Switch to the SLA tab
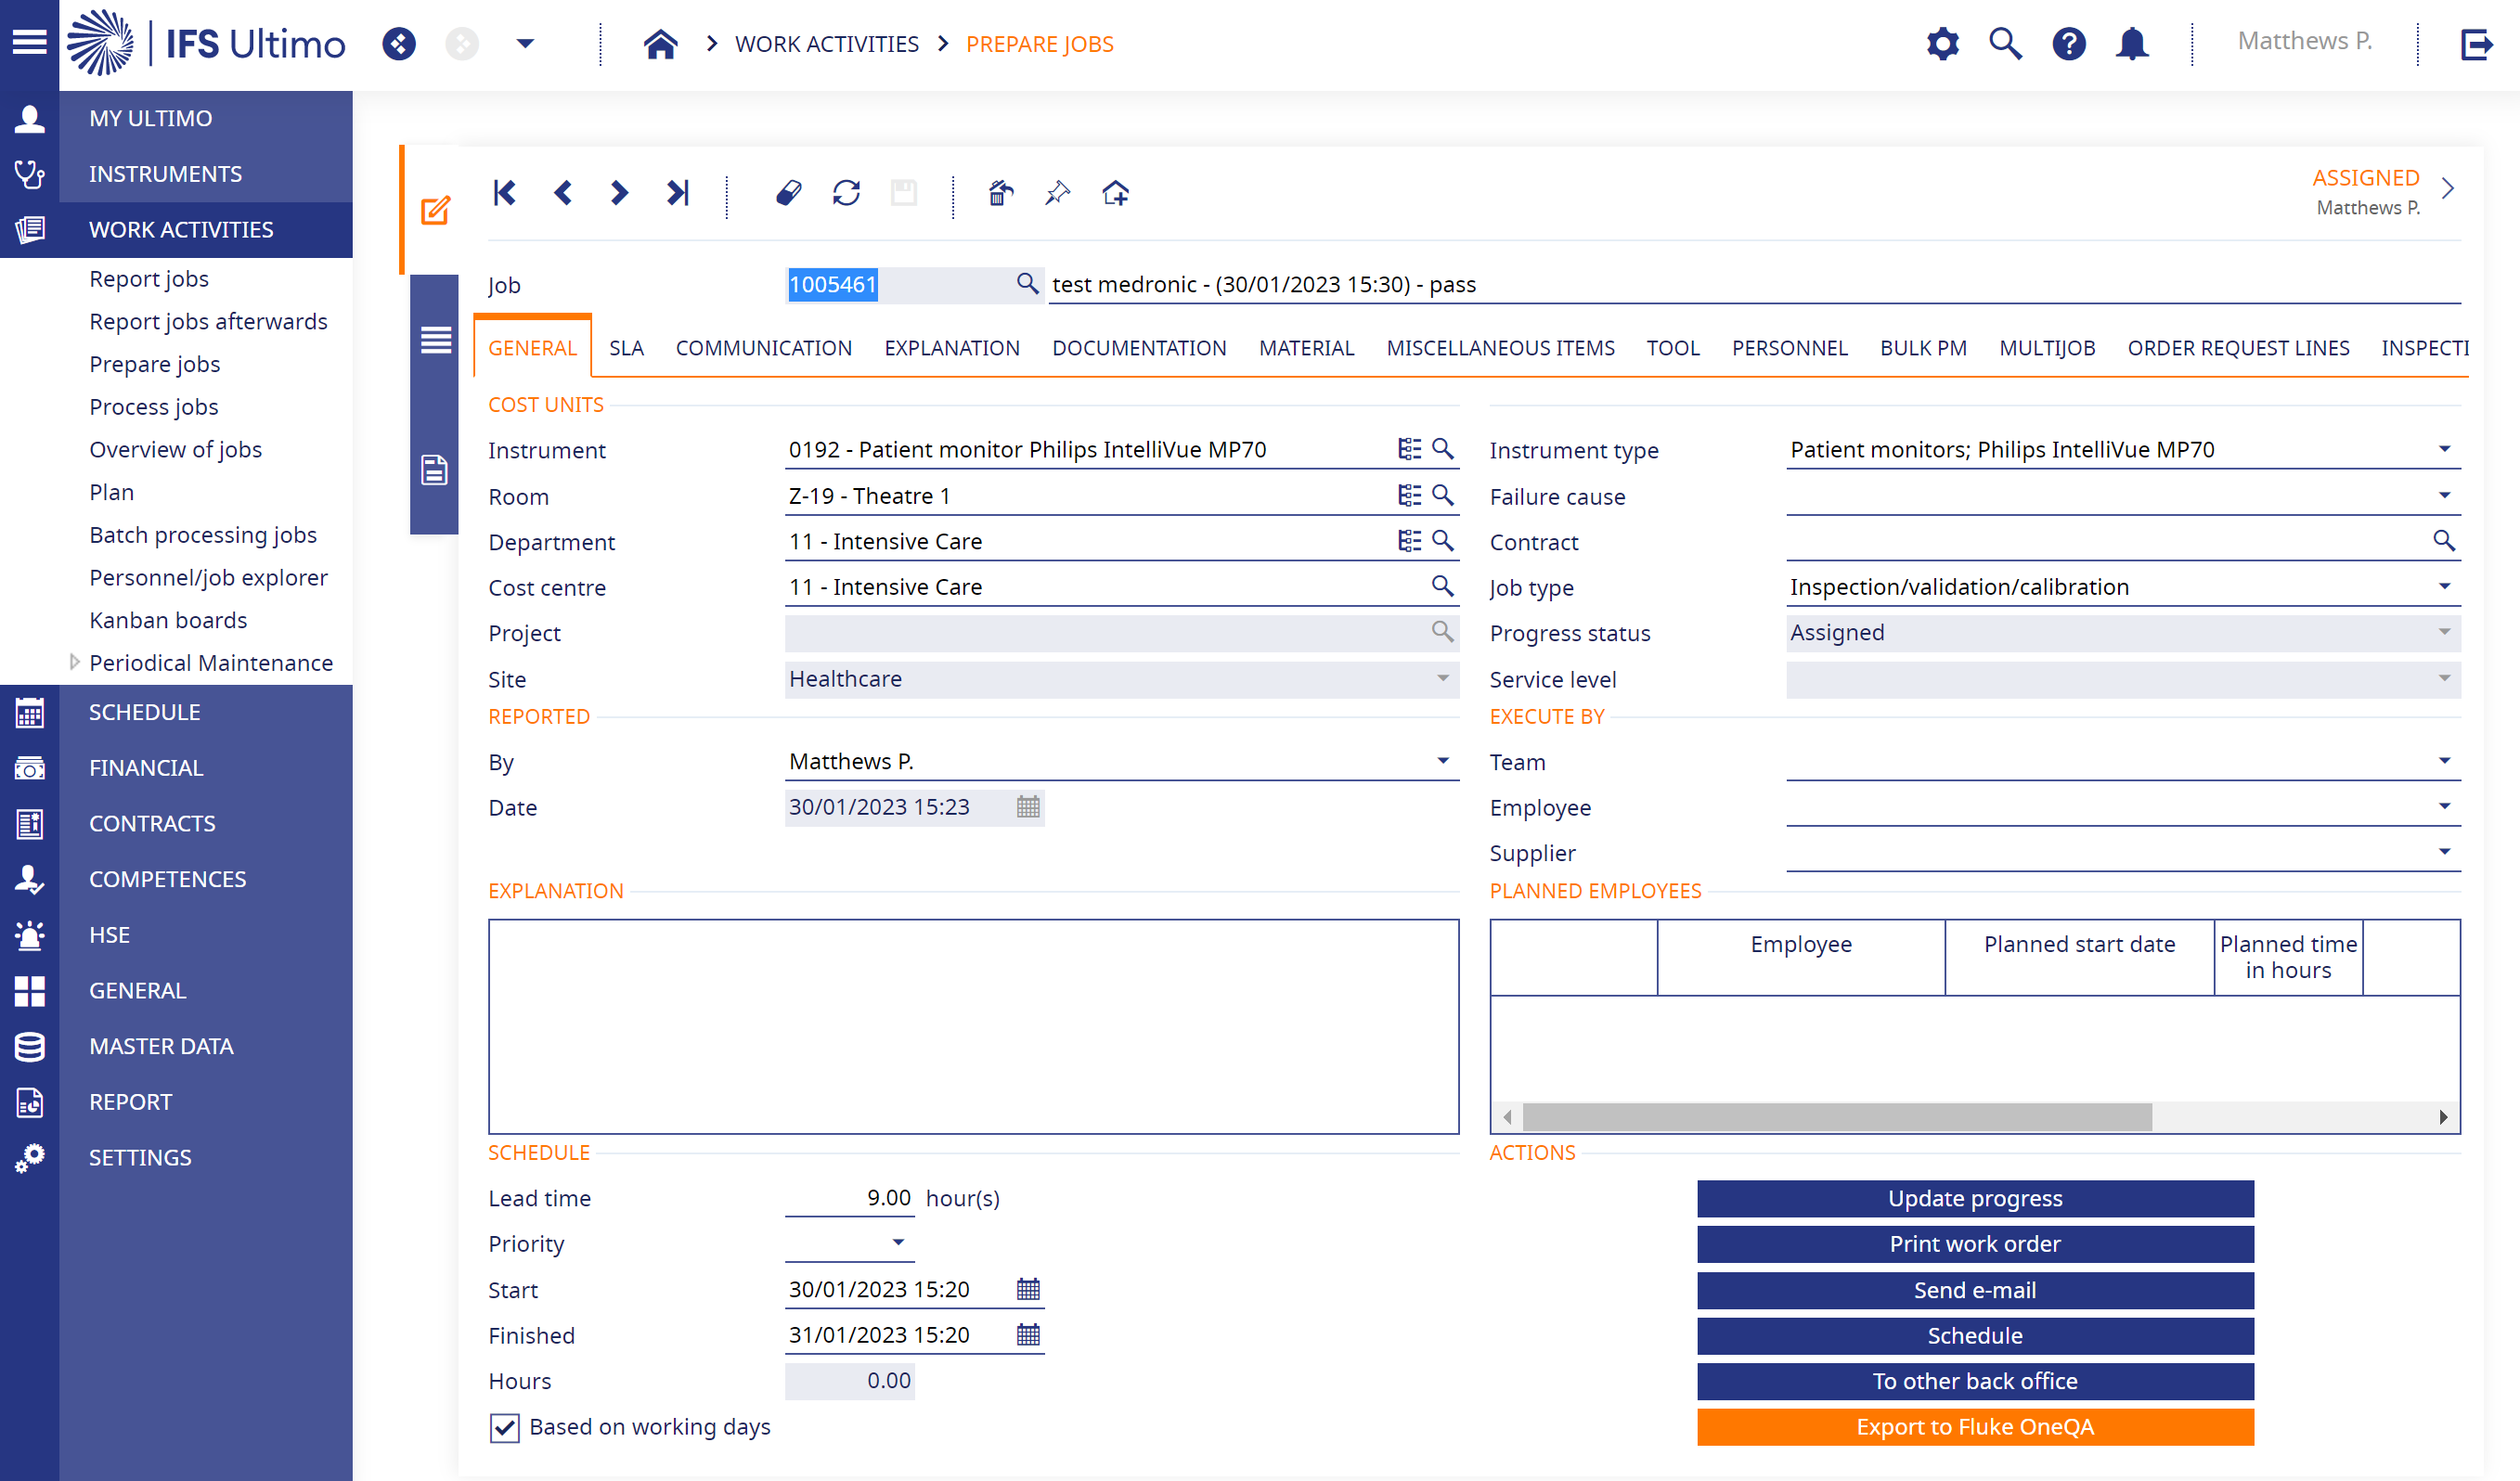This screenshot has height=1481, width=2520. [626, 348]
